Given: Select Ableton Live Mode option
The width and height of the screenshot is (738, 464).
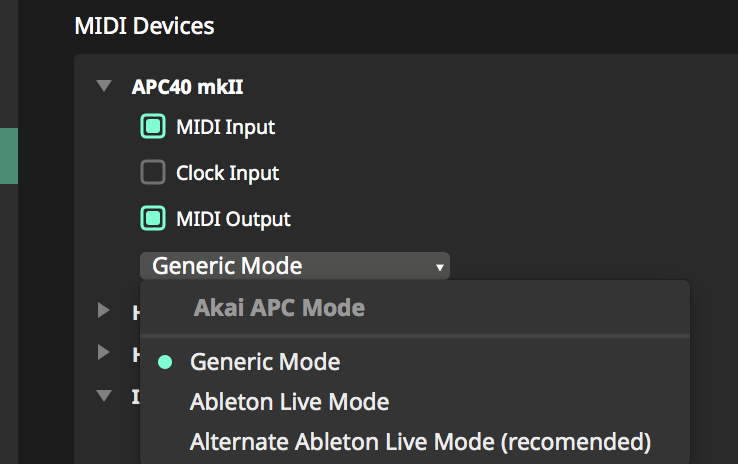Looking at the screenshot, I should [x=289, y=402].
